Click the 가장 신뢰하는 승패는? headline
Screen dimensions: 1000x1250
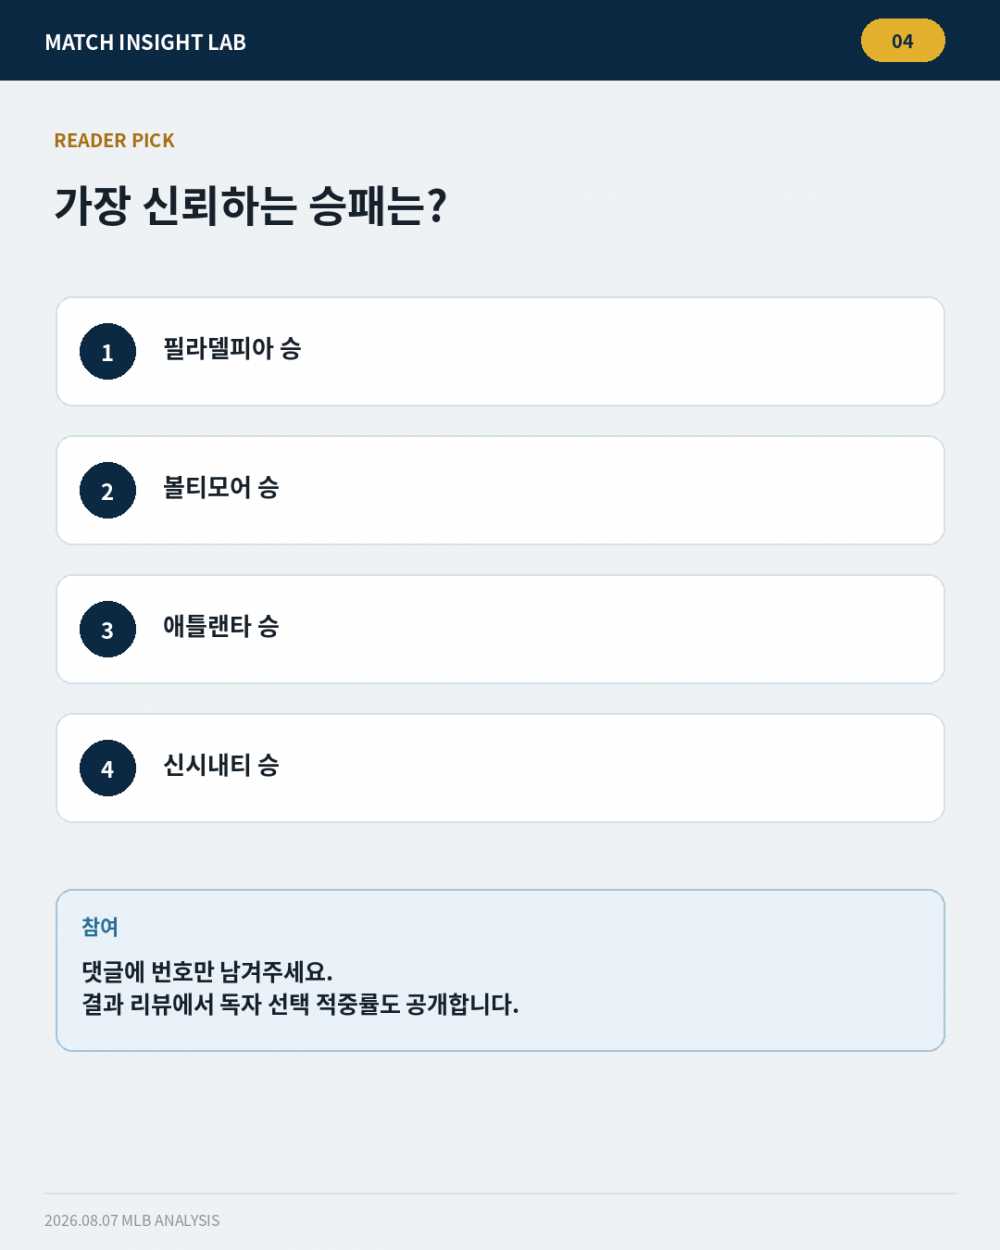[250, 205]
